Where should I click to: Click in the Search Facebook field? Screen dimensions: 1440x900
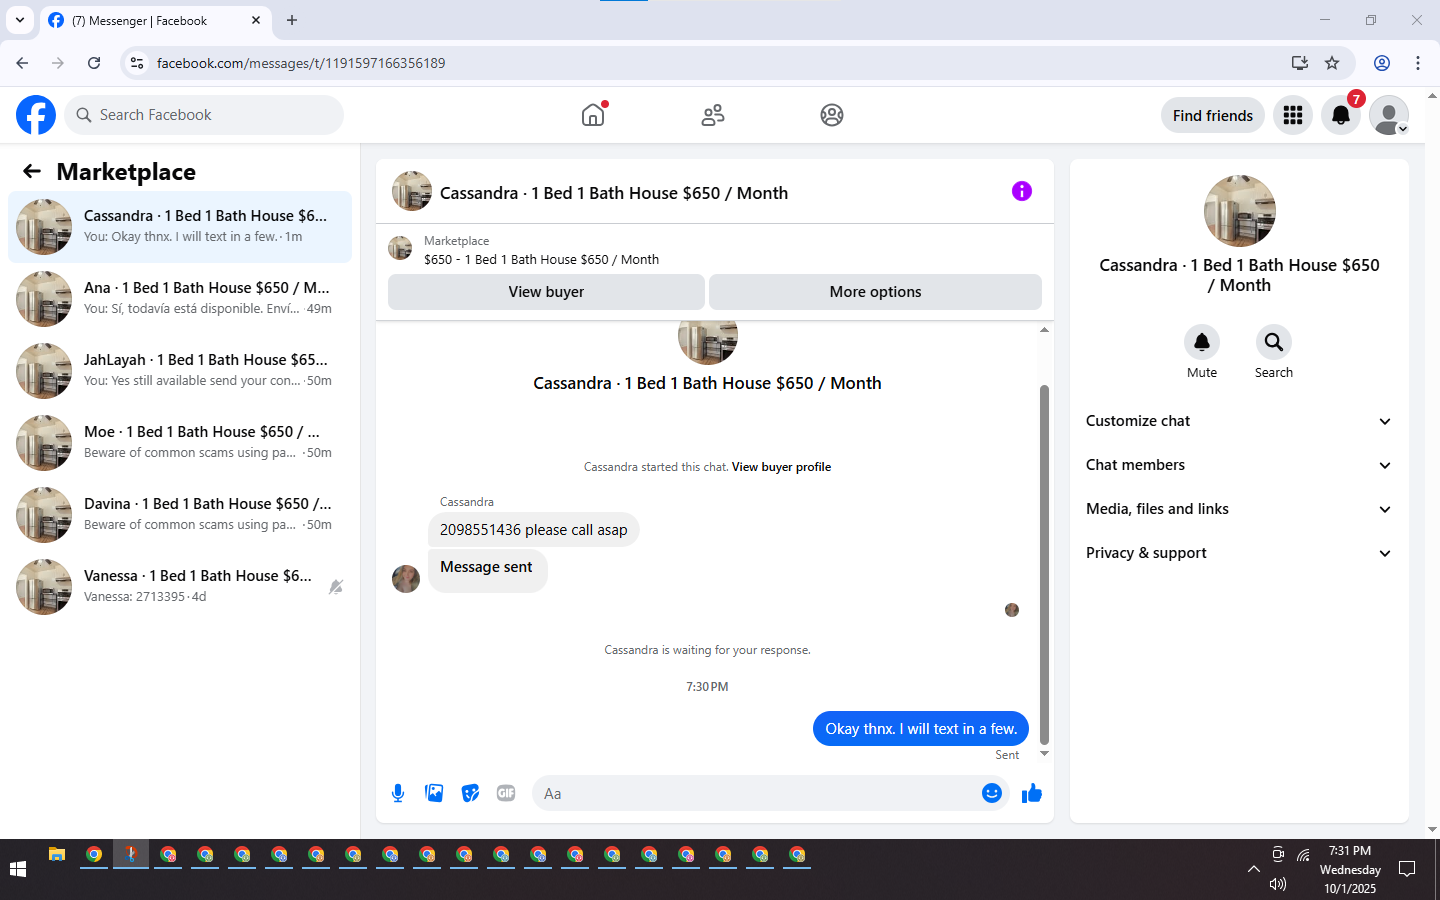coord(204,115)
